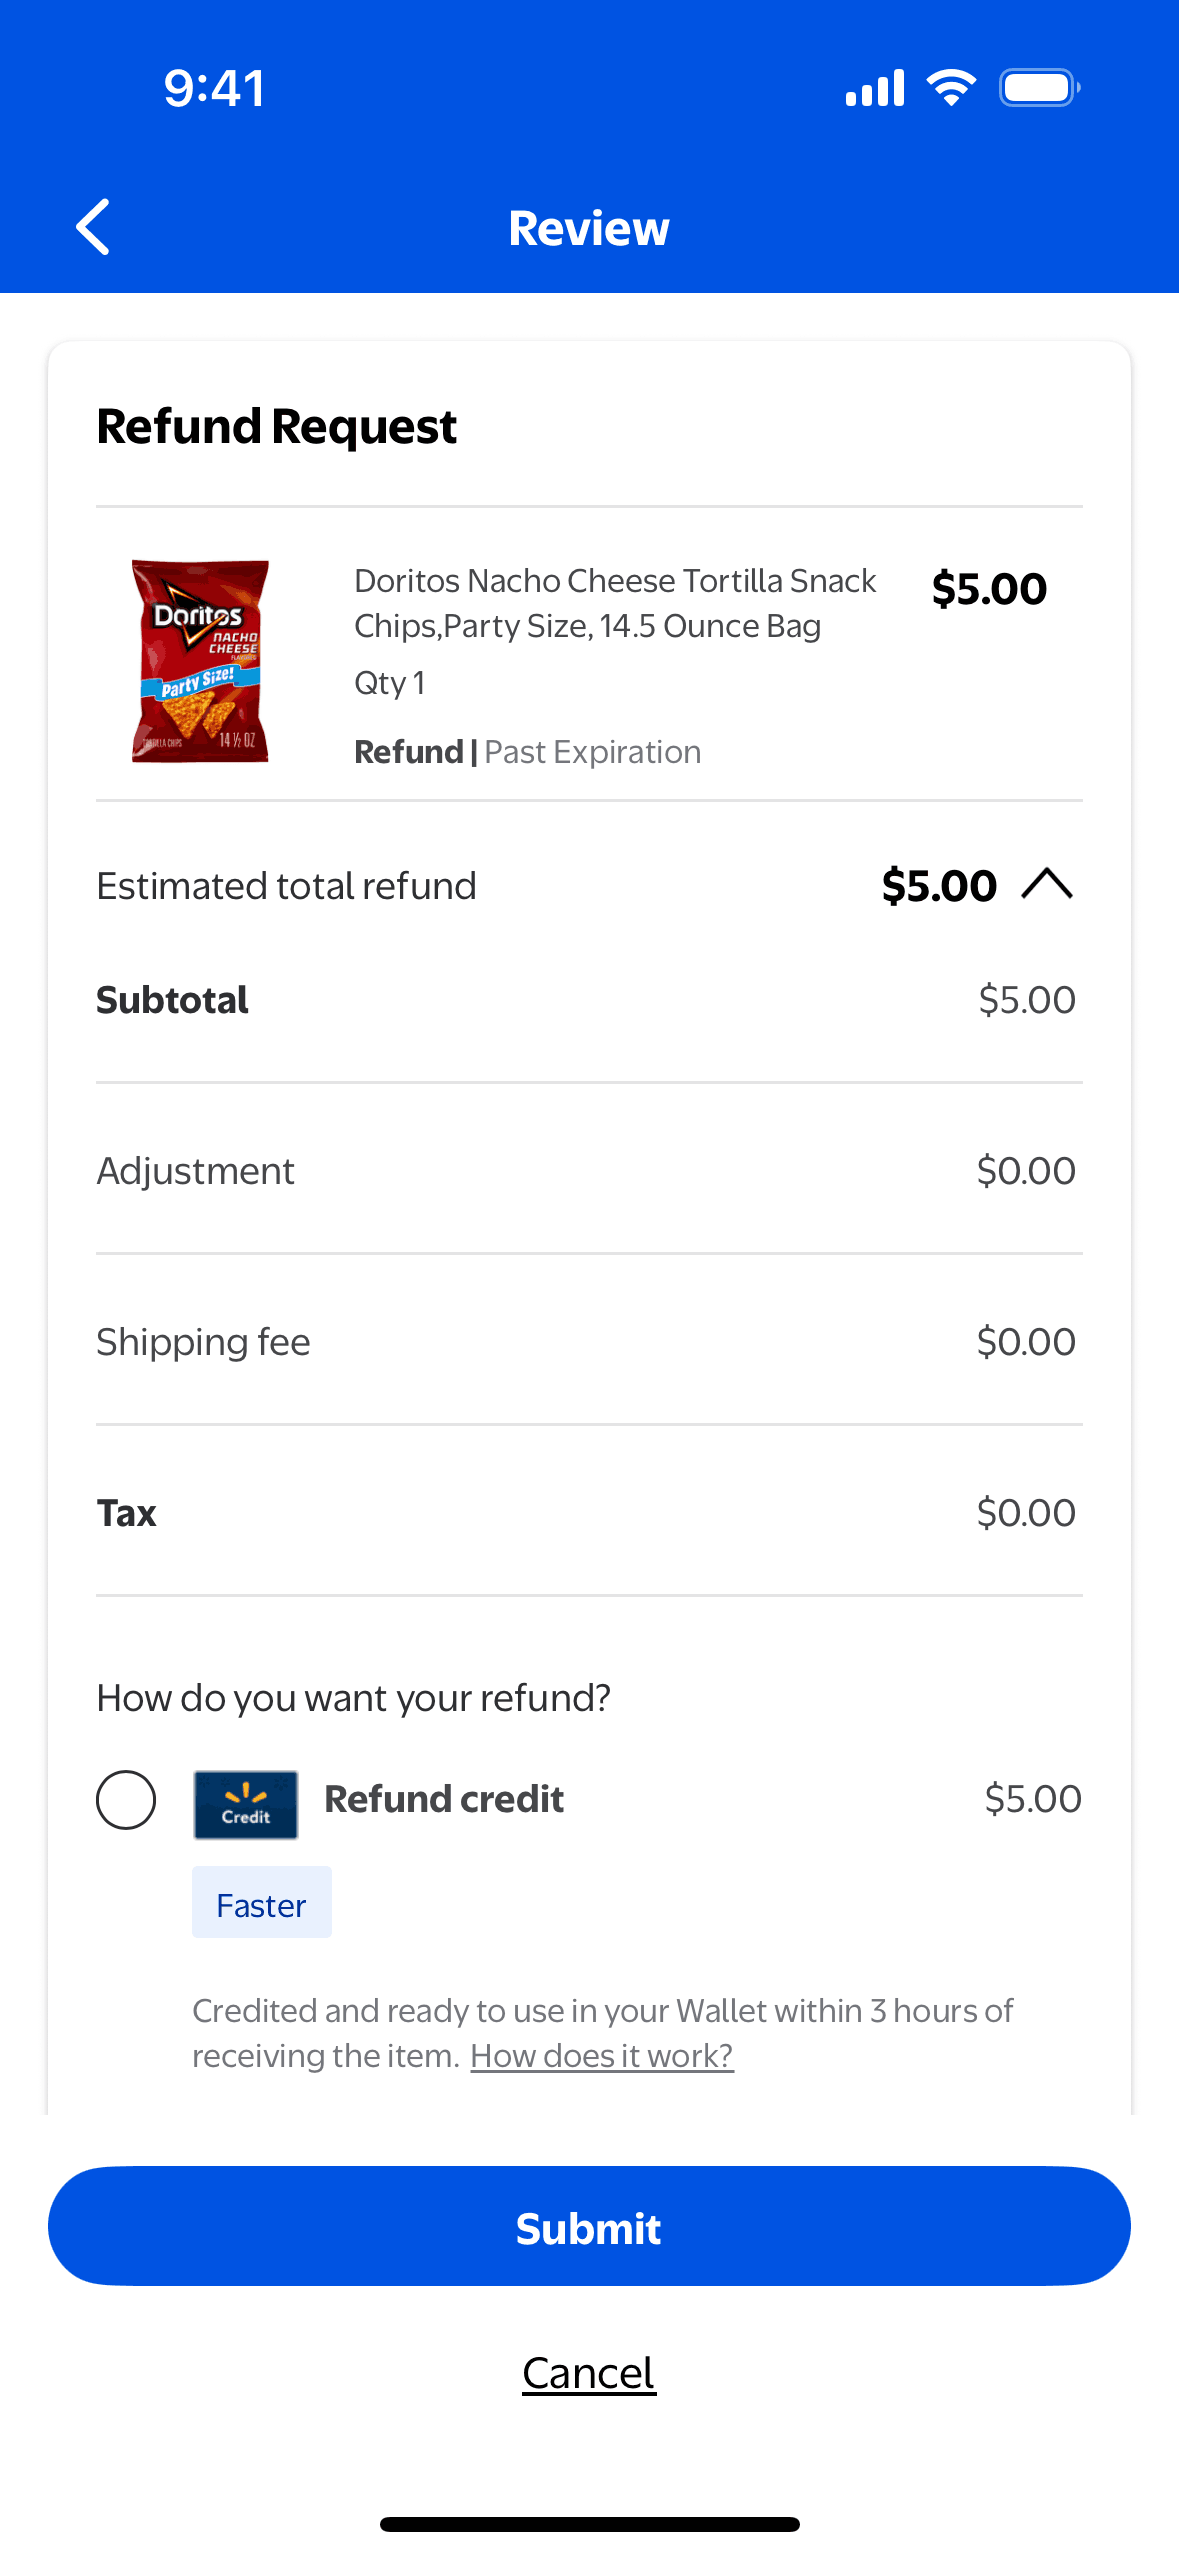Viewport: 1179px width, 2556px height.
Task: Collapse the estimated total refund chevron
Action: click(x=1047, y=884)
